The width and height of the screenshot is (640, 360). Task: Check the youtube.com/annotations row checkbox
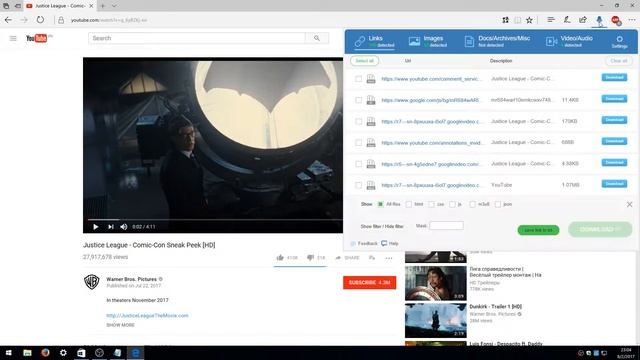pos(358,142)
